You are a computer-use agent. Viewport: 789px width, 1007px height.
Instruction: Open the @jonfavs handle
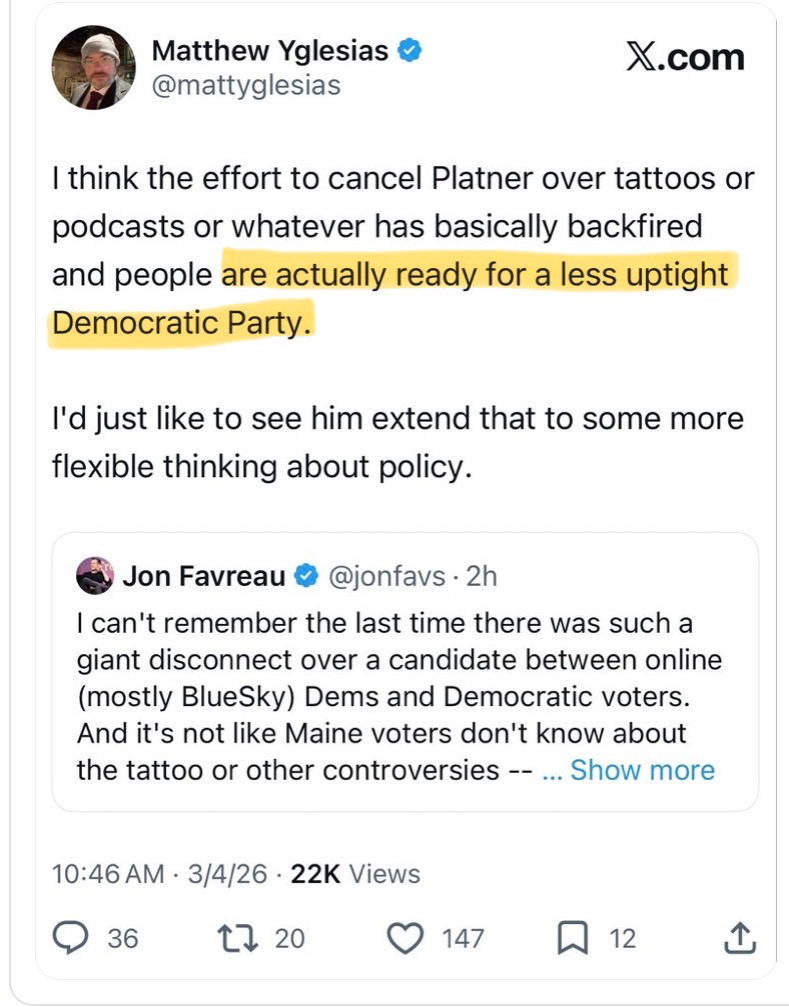click(x=383, y=576)
